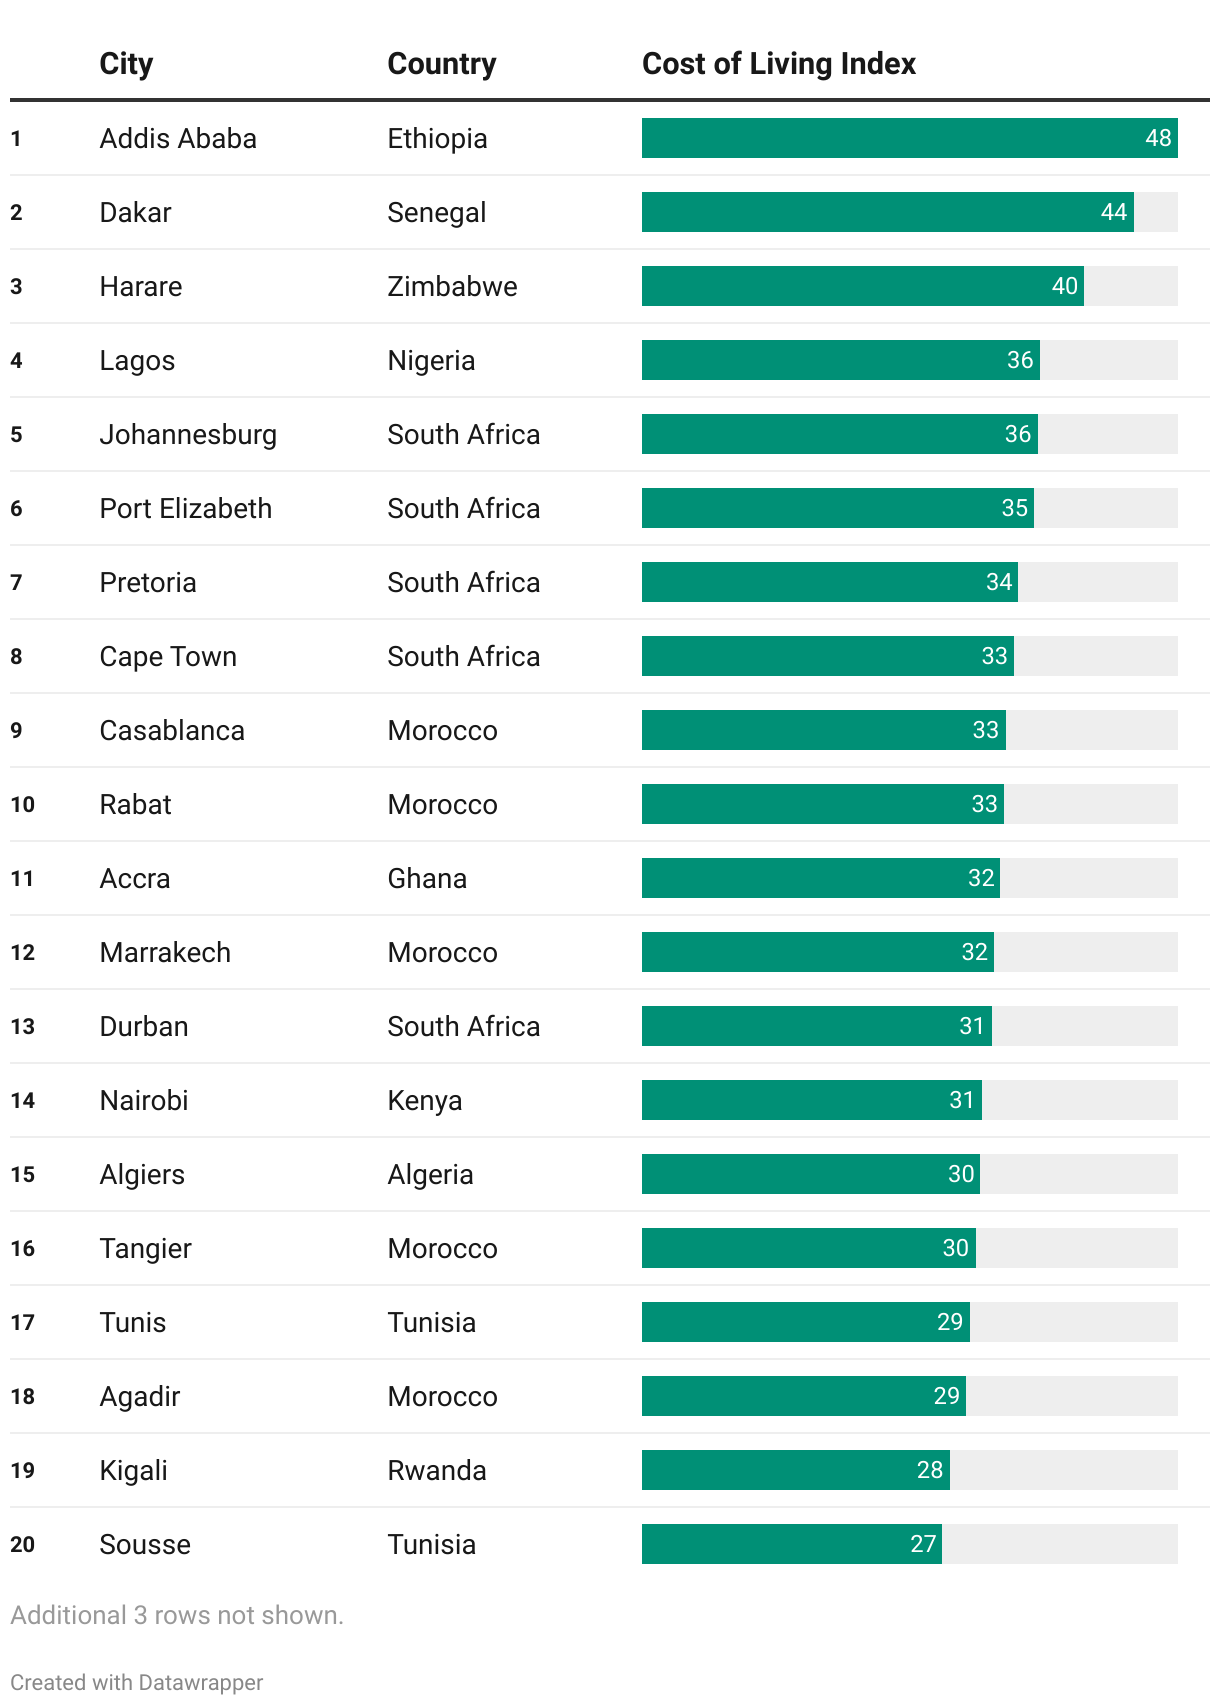The image size is (1220, 1706).
Task: Select the Casablanca city name
Action: coord(172,730)
